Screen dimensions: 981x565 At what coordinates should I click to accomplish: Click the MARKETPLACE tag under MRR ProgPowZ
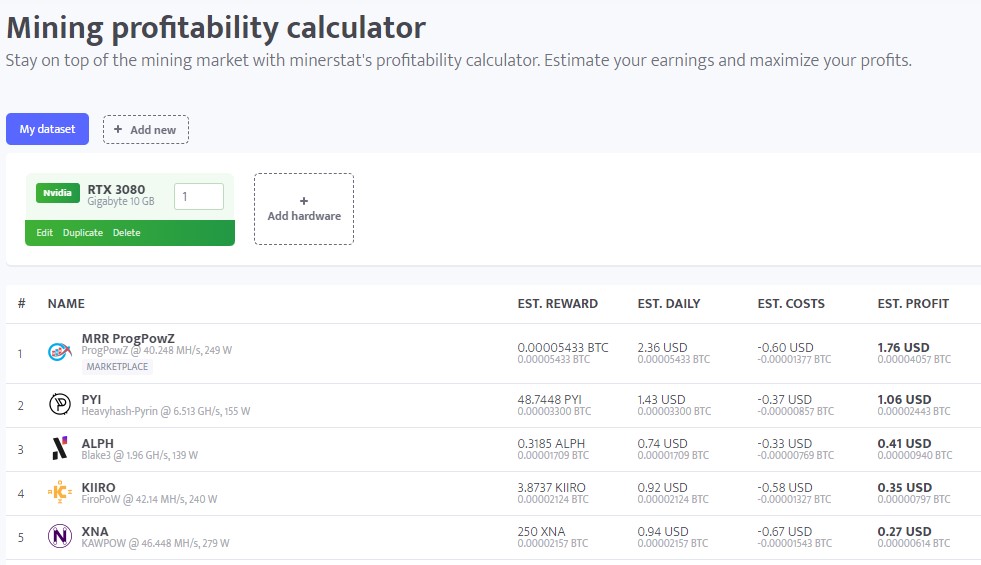(117, 367)
